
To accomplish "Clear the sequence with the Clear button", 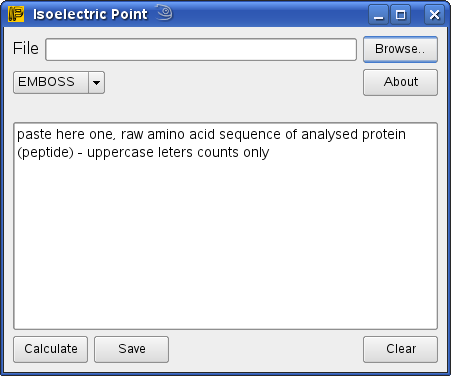I will pyautogui.click(x=400, y=349).
